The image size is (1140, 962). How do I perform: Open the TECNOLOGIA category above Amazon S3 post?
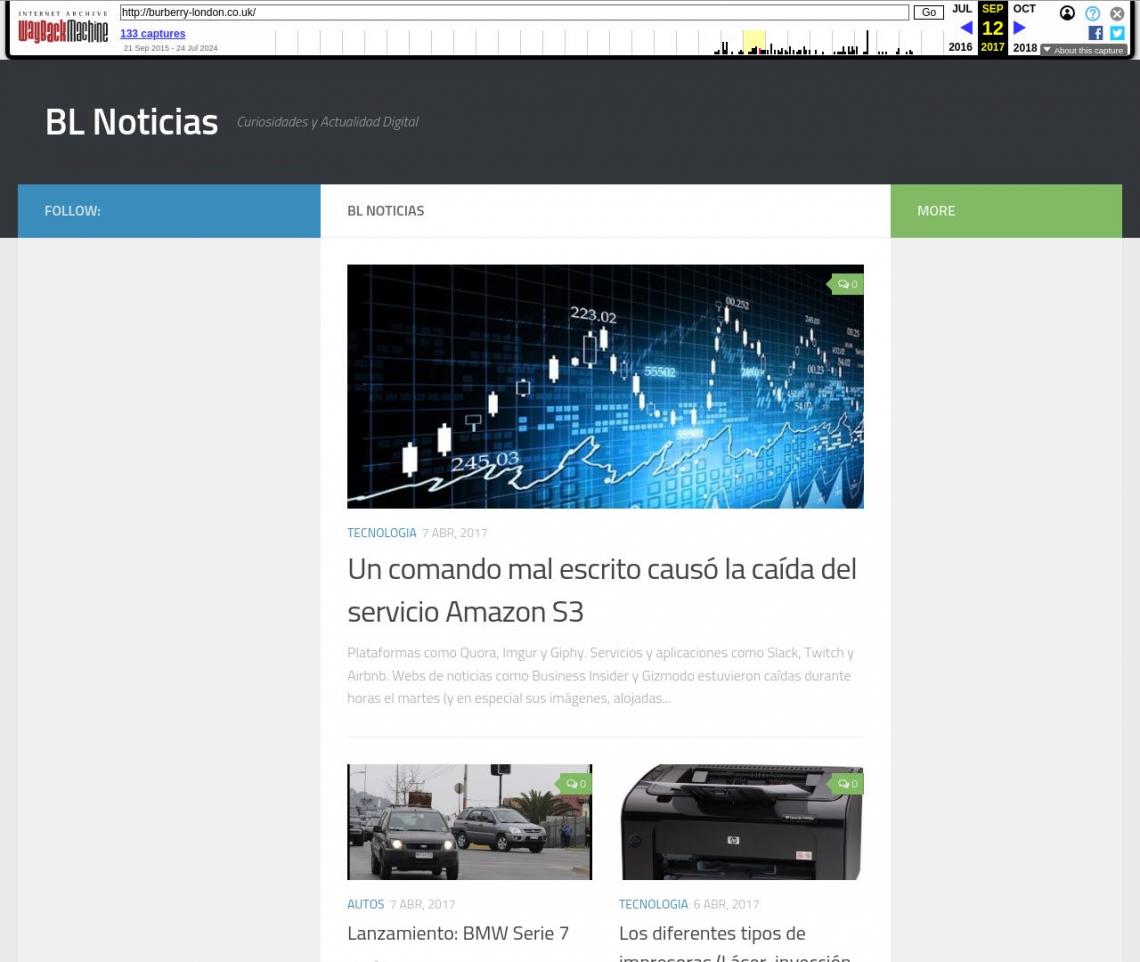tap(382, 533)
